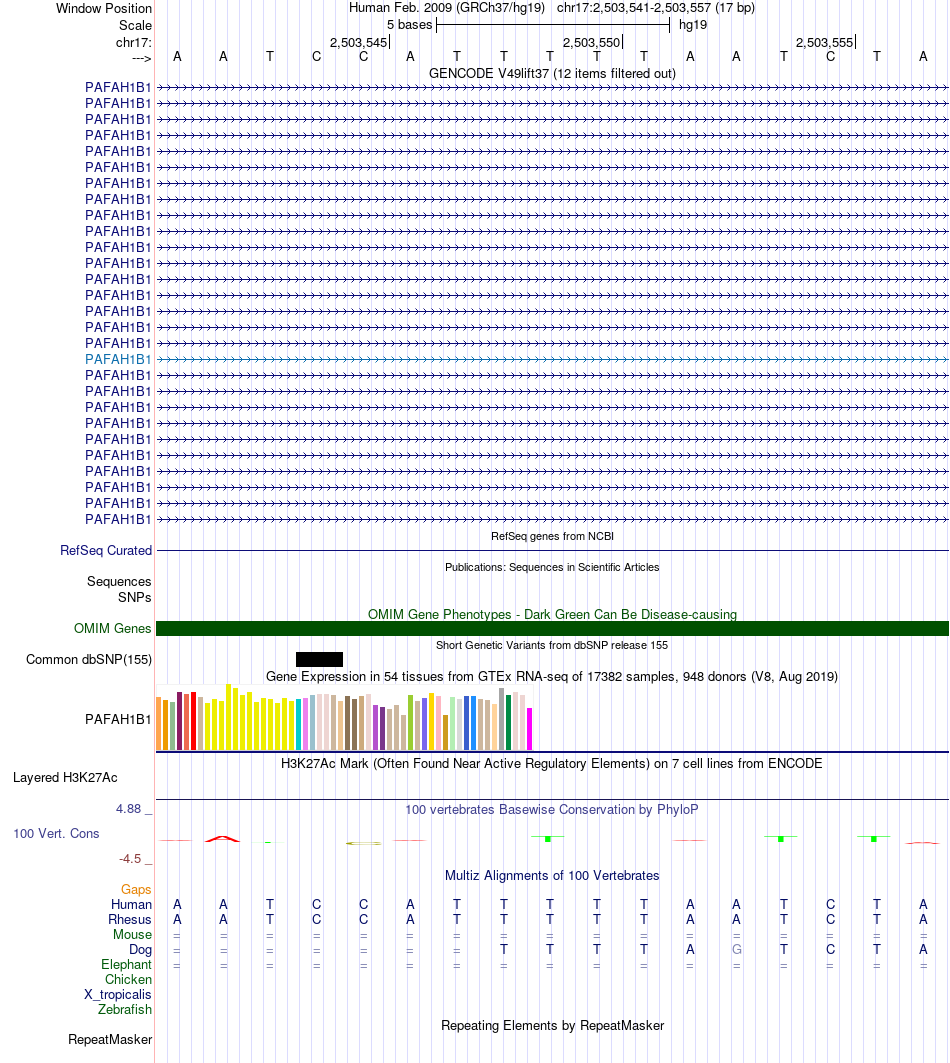This screenshot has height=1063, width=950.
Task: Click the 'Scale' track label
Action: 135,25
